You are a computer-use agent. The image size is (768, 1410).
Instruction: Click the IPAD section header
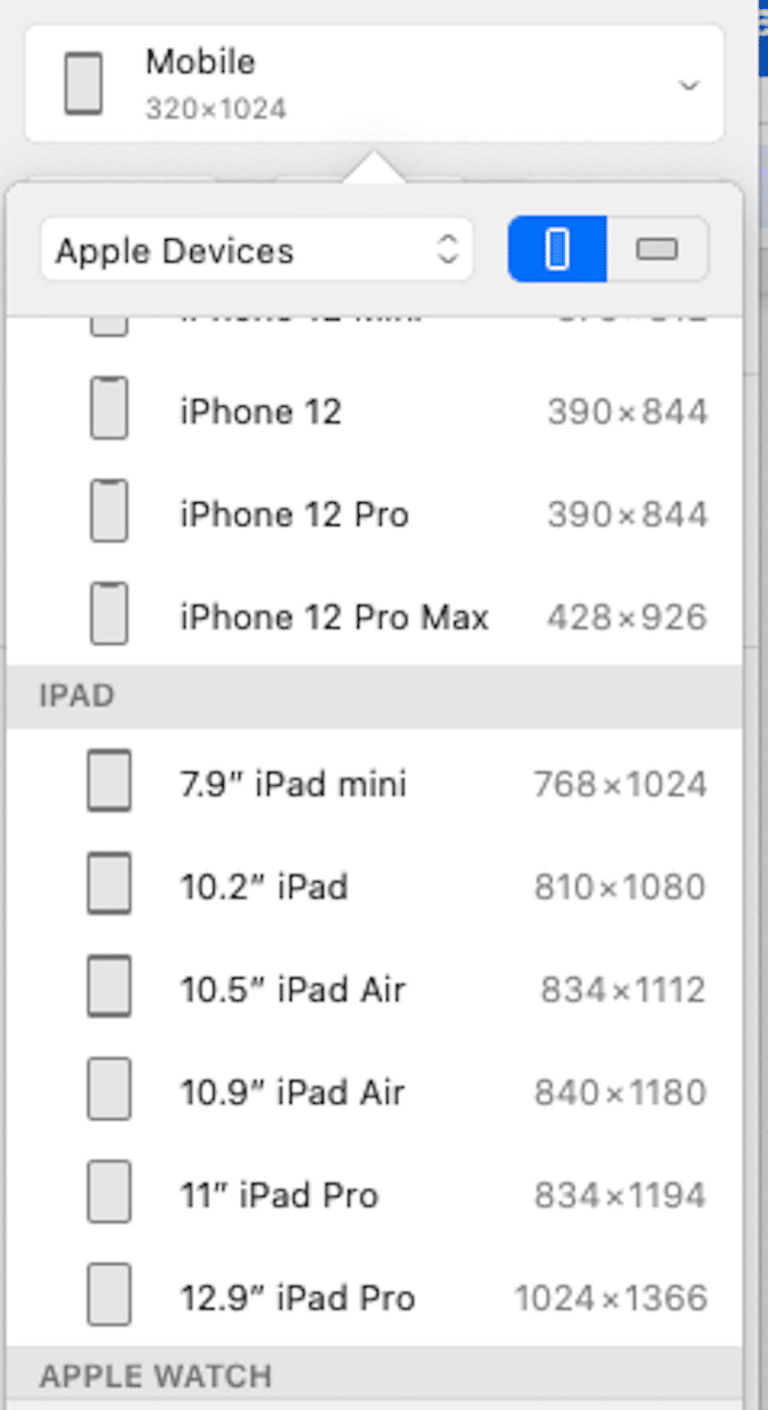coord(77,696)
